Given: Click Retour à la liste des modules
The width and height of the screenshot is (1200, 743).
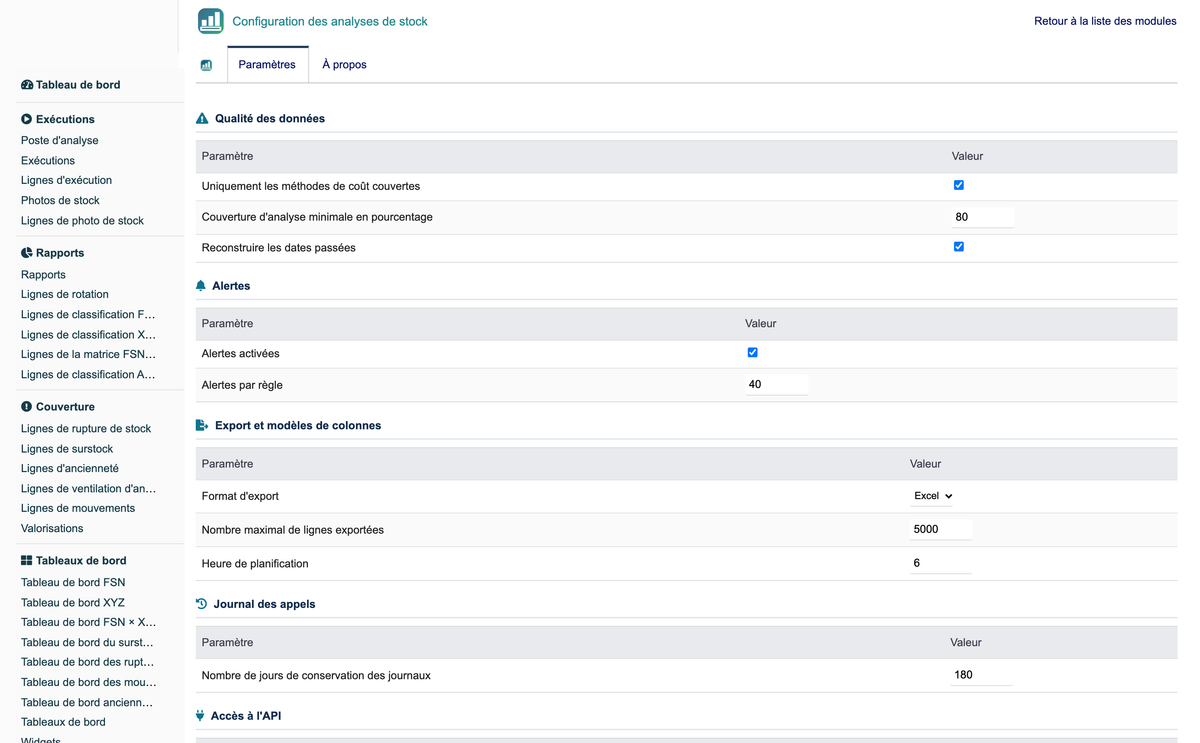Looking at the screenshot, I should pos(1105,21).
